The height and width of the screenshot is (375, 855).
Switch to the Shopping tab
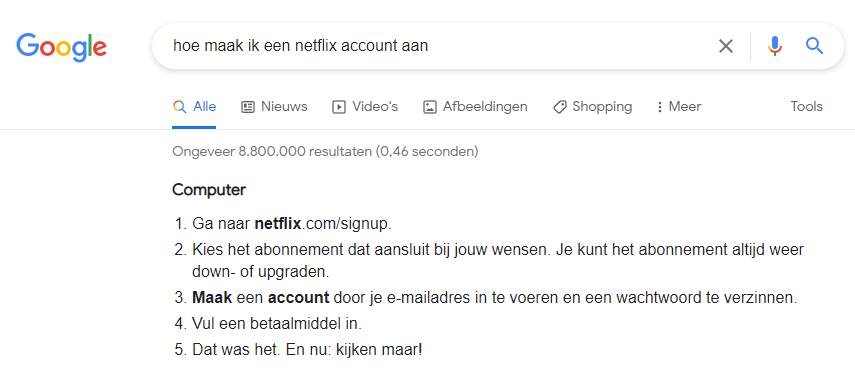(x=602, y=107)
